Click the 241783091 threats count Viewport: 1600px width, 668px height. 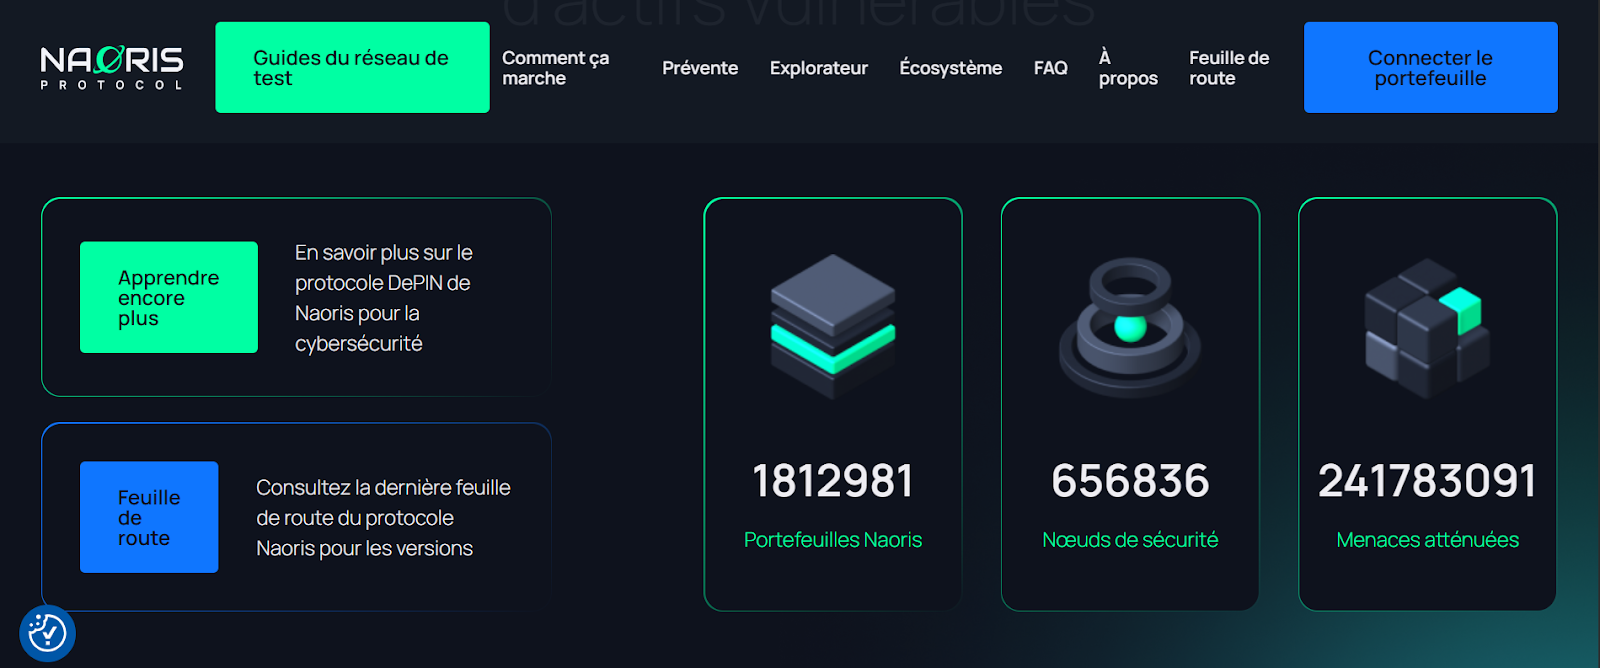pos(1427,481)
